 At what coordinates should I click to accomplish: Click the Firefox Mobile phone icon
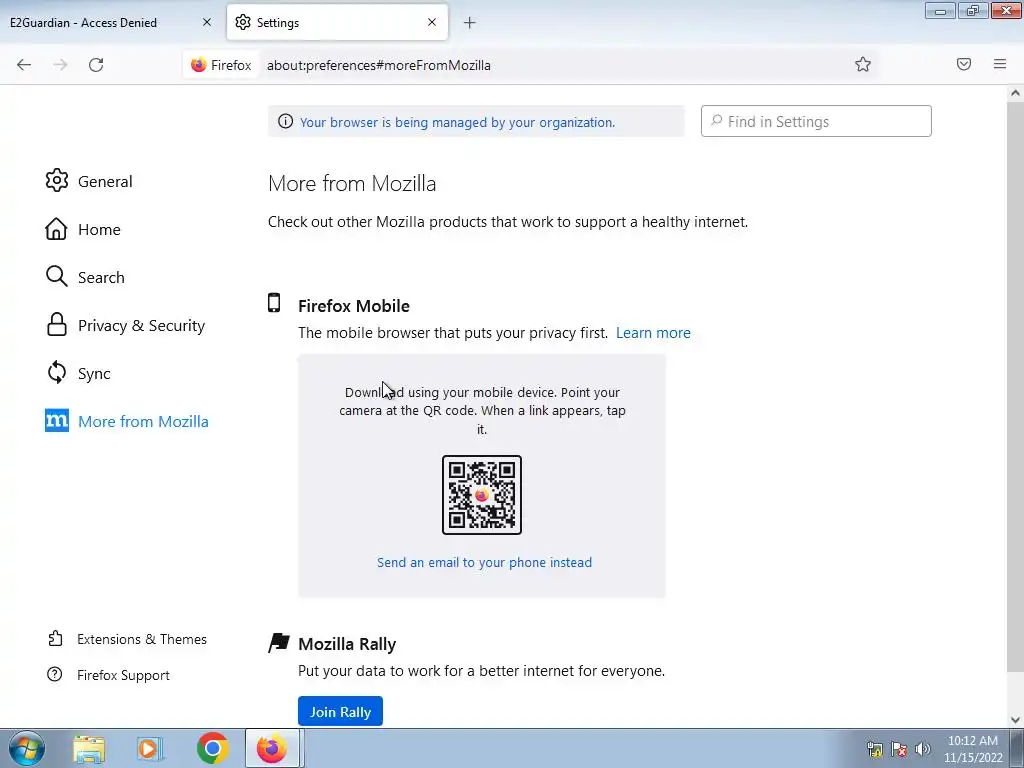(274, 303)
